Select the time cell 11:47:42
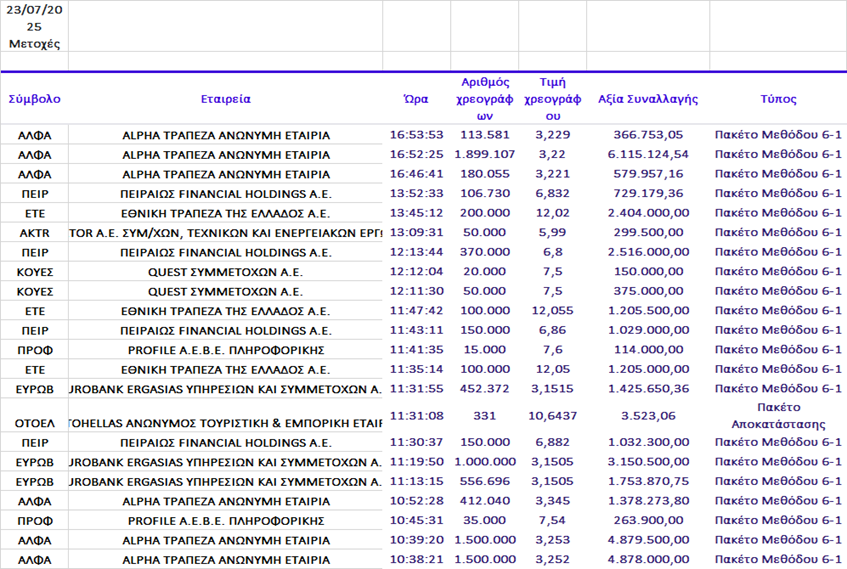 pyautogui.click(x=416, y=310)
